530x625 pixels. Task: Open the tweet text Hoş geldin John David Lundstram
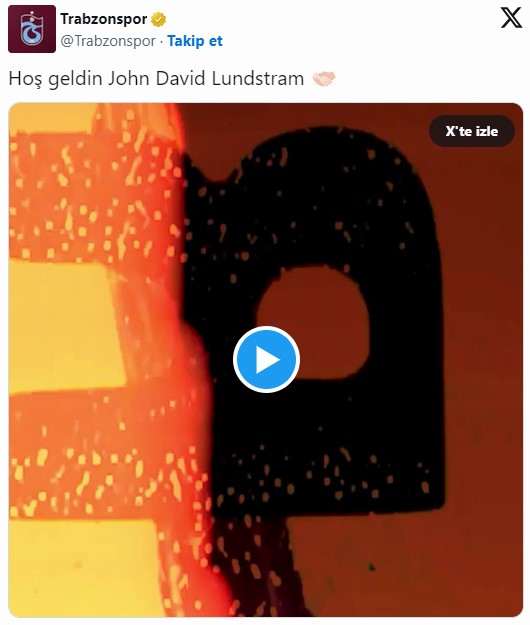point(156,79)
